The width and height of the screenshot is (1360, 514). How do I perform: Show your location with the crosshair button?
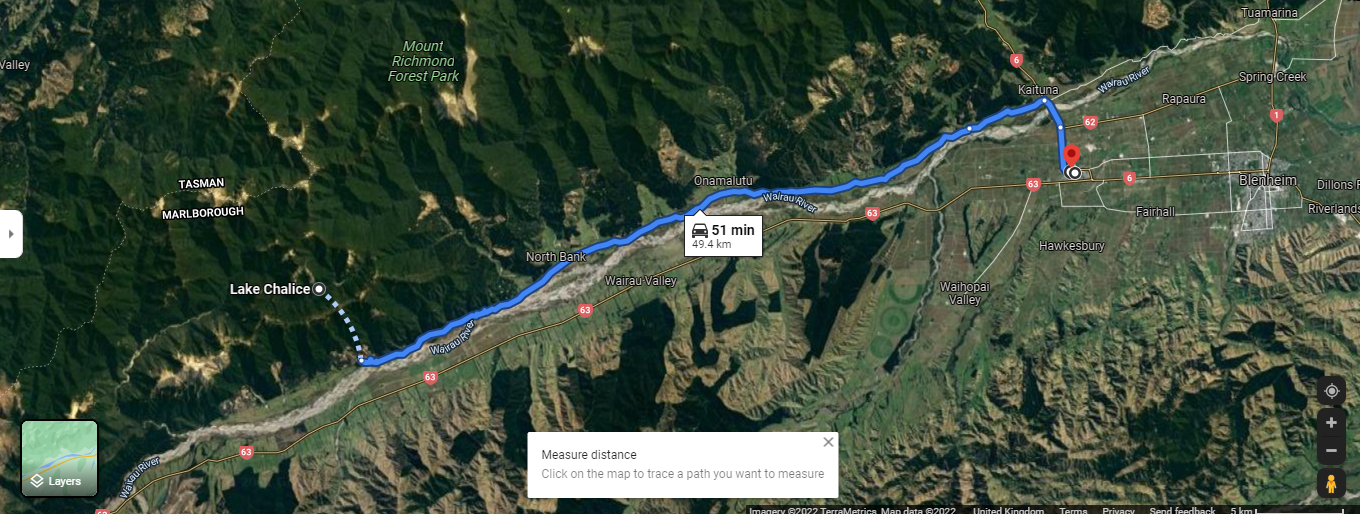[x=1331, y=391]
